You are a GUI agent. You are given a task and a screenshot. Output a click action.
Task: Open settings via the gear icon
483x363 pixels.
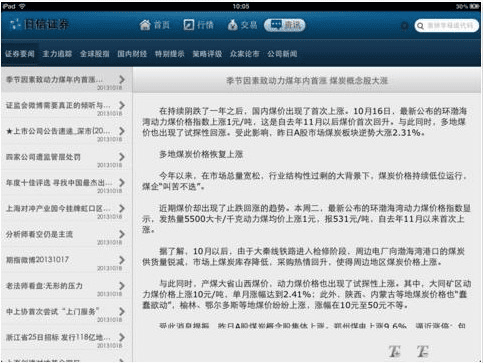[404, 26]
